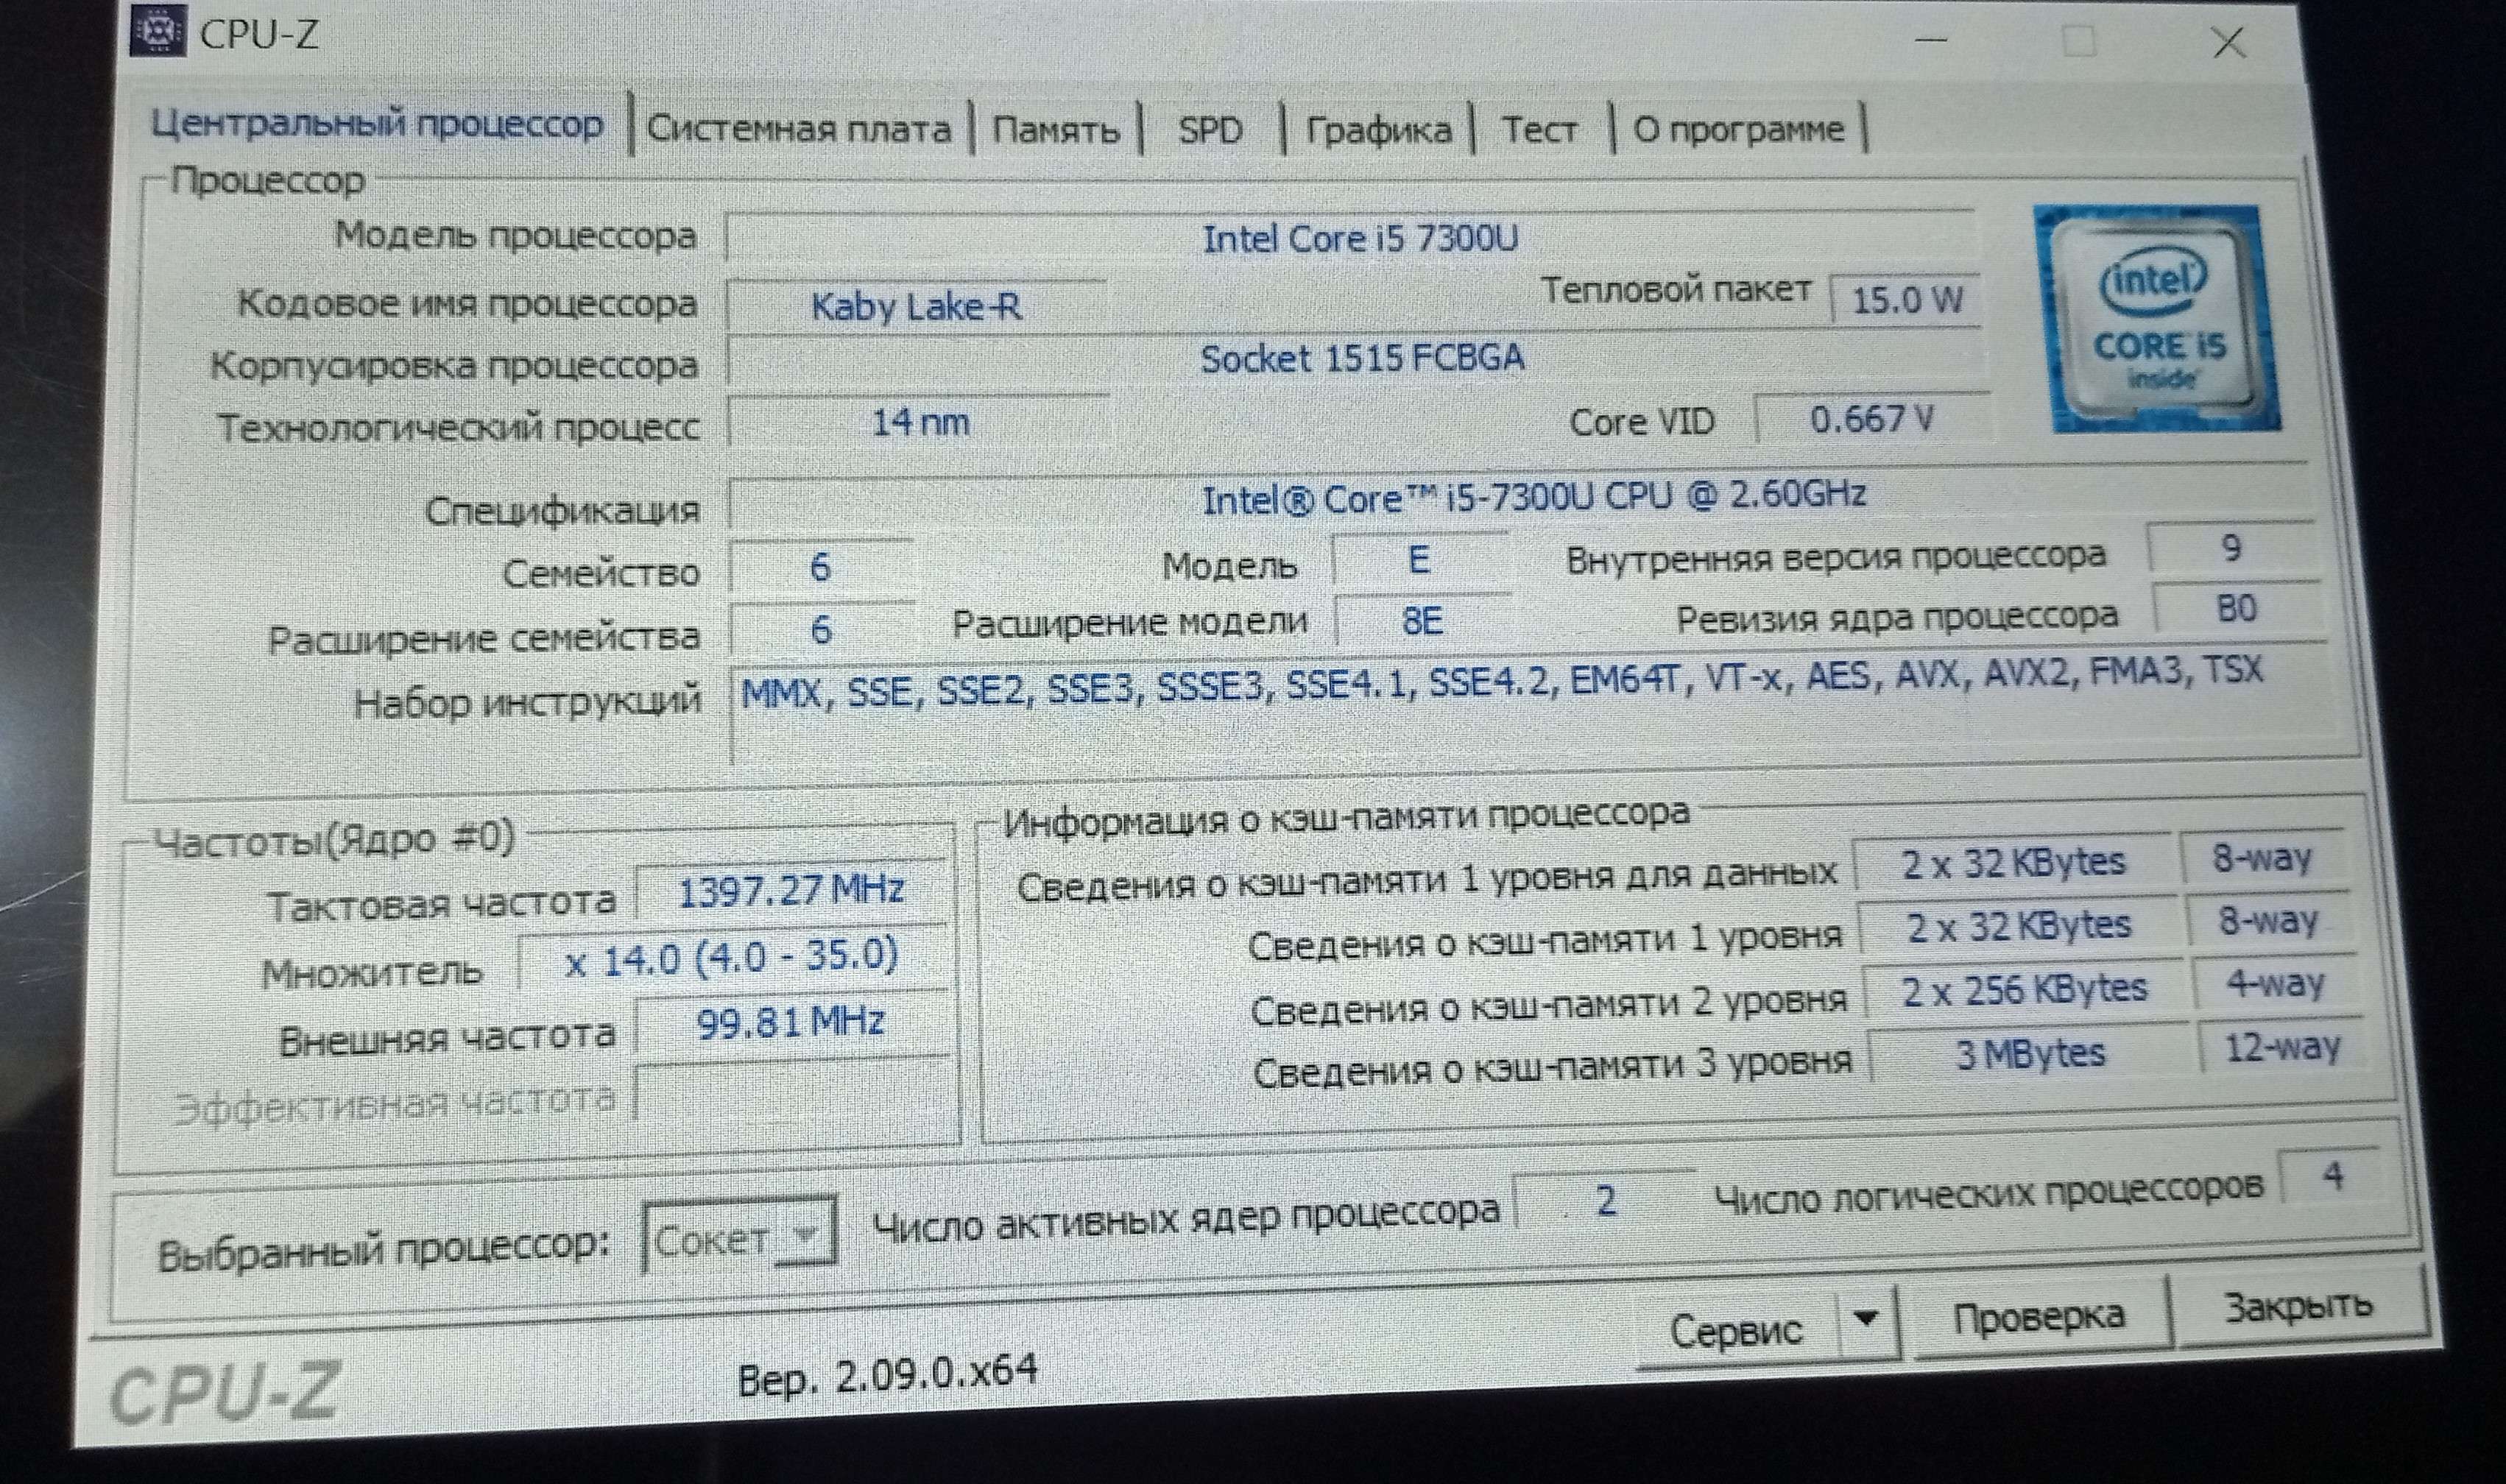Close the CPU-Z window with X
The width and height of the screenshot is (2506, 1484).
click(x=2228, y=42)
